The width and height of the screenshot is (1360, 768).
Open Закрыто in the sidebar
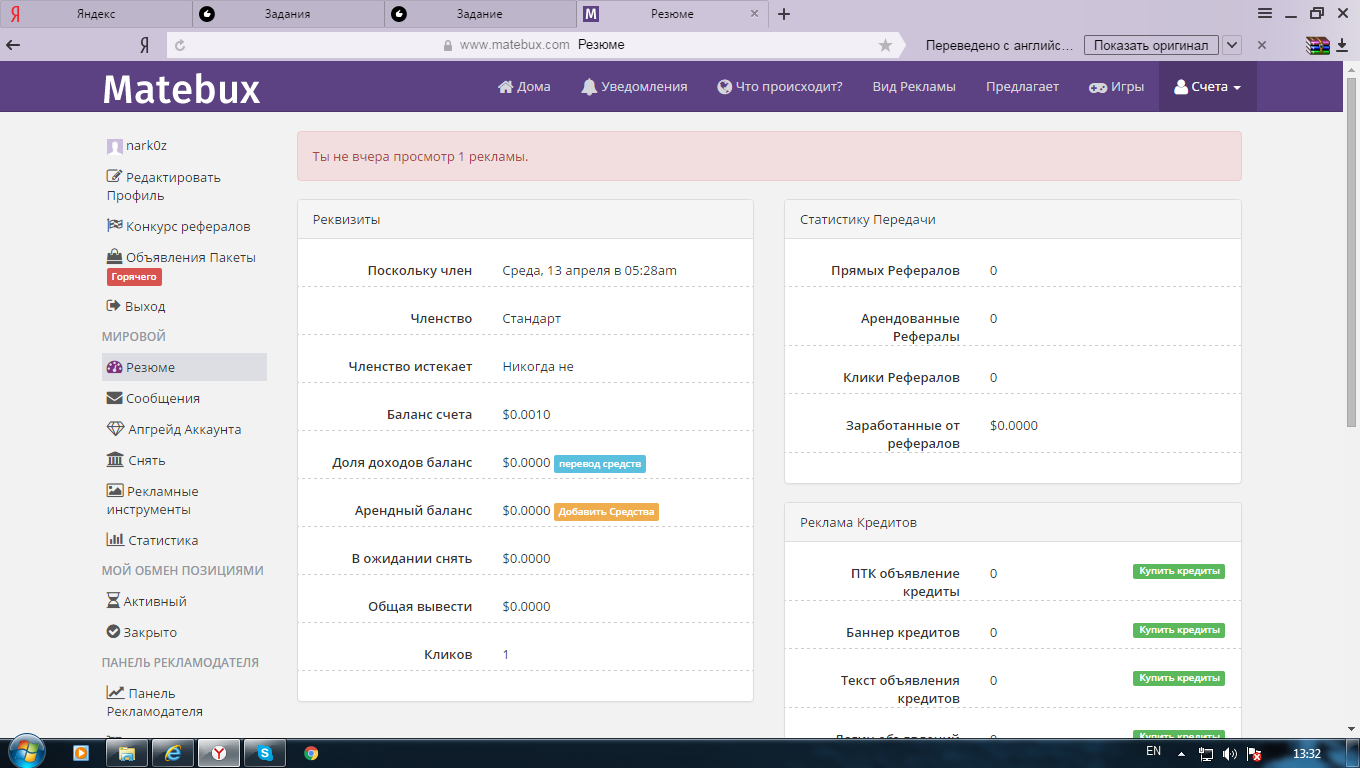(x=142, y=632)
